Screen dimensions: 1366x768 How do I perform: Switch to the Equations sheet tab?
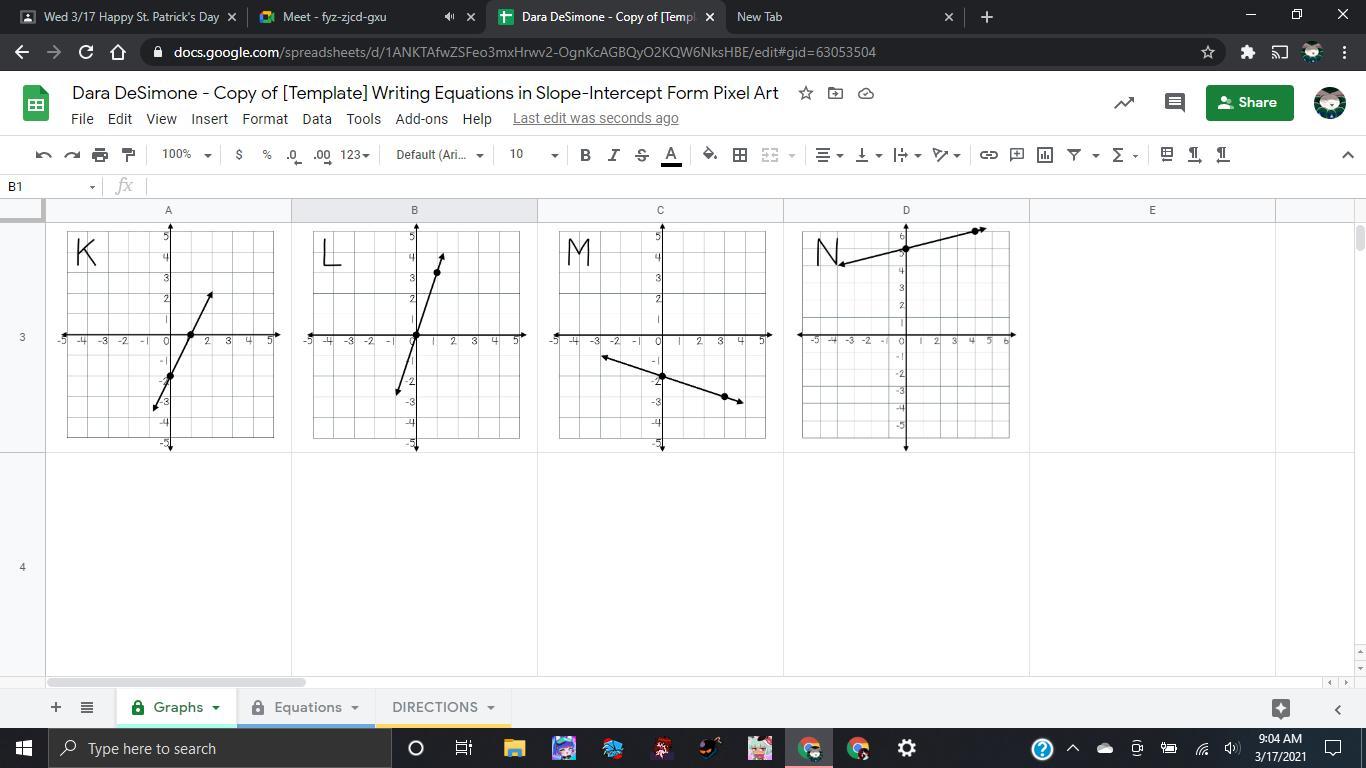click(x=306, y=707)
